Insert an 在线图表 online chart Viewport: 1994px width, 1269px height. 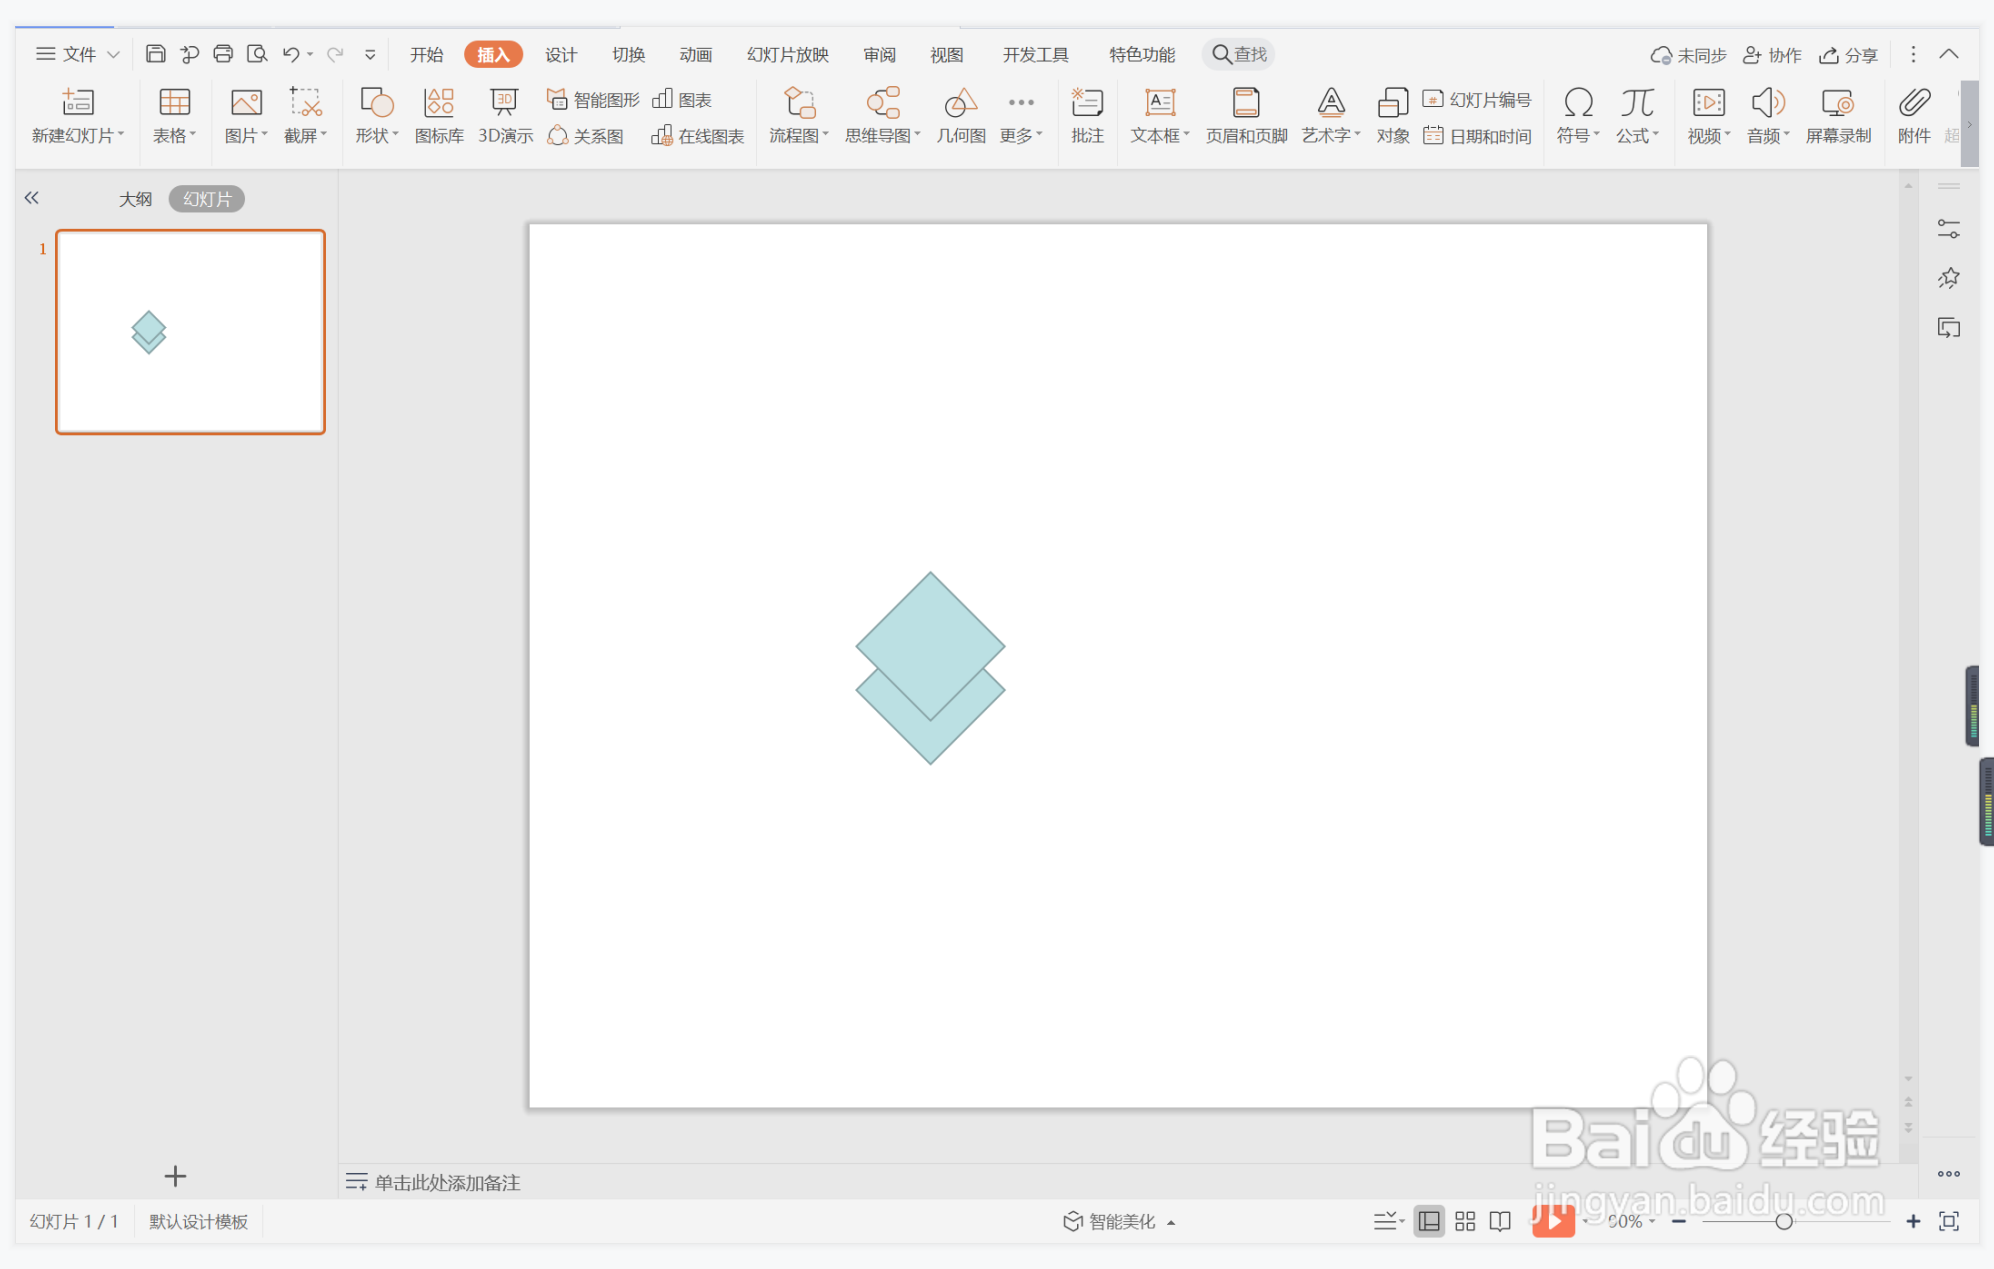point(698,136)
